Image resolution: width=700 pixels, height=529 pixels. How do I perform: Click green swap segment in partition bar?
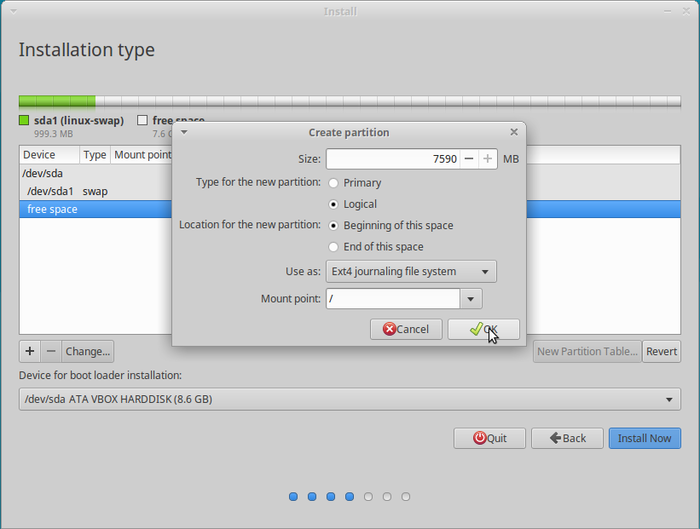click(x=57, y=101)
